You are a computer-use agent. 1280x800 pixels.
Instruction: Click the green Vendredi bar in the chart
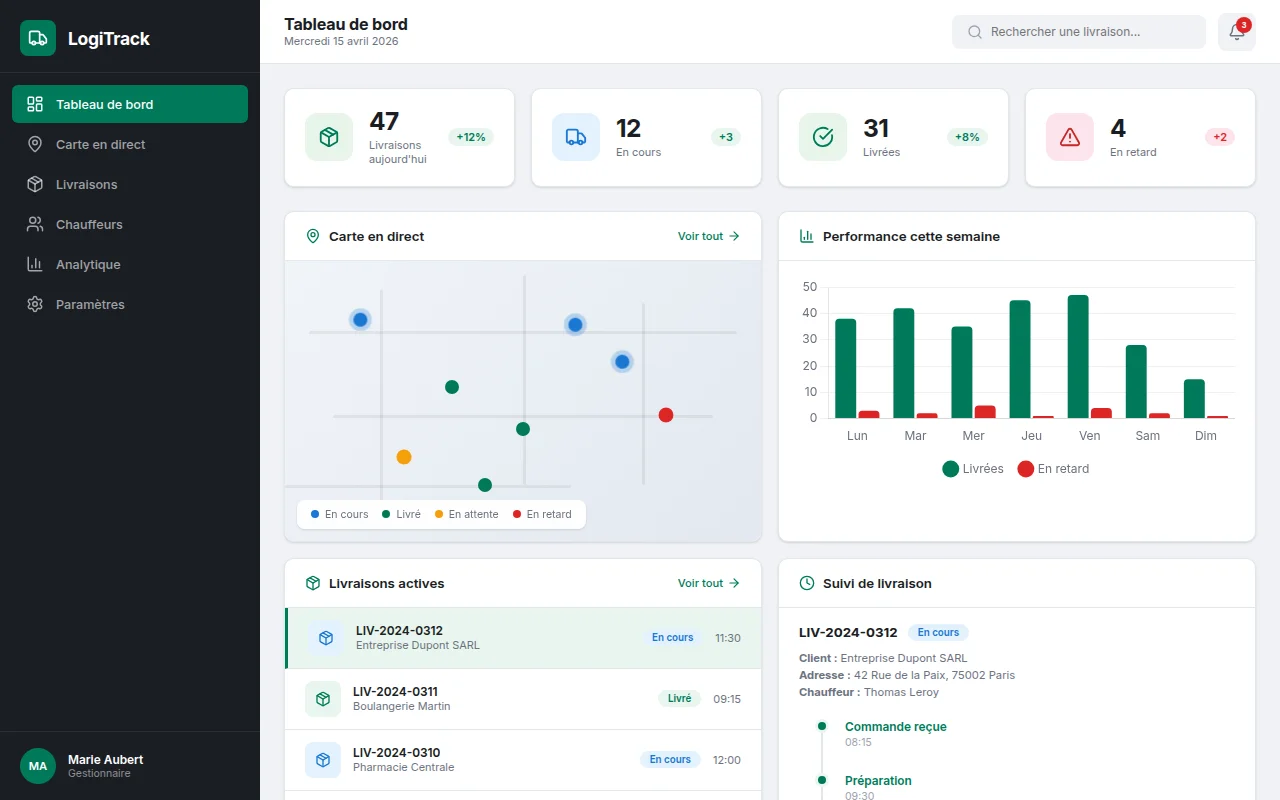point(1078,356)
